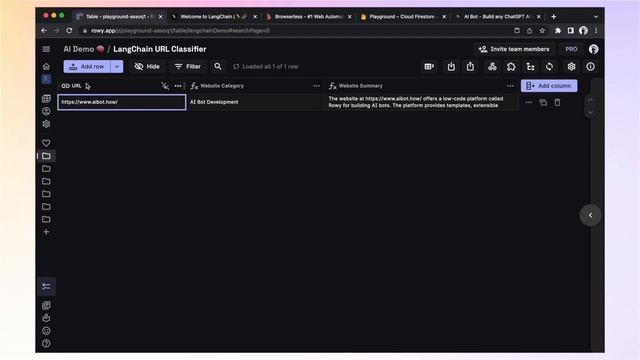Image resolution: width=640 pixels, height=360 pixels.
Task: Open the checklist icon near sidebar bottom
Action: (46, 286)
